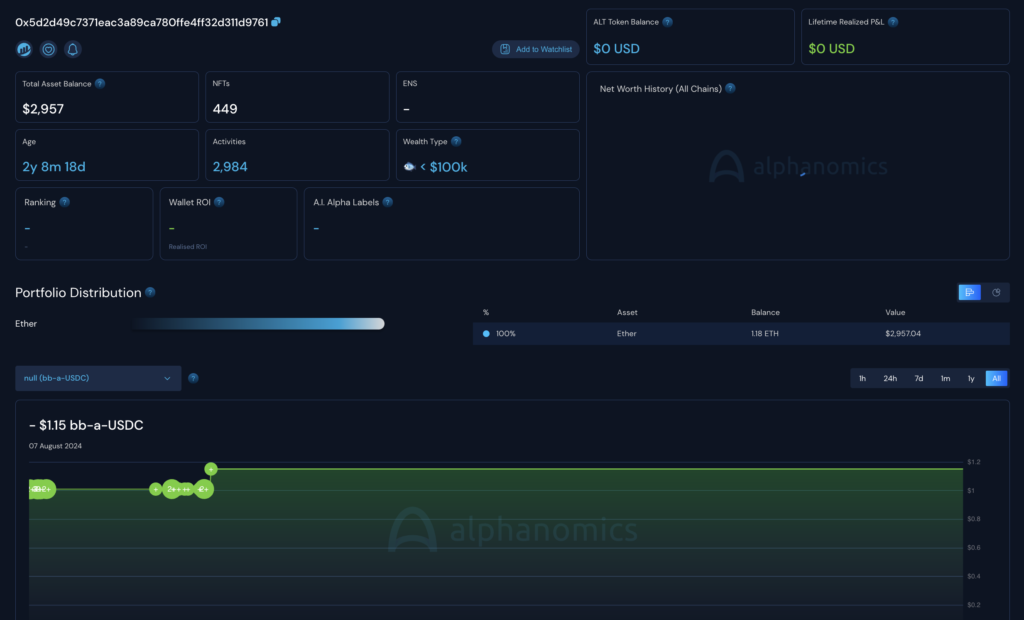Screen dimensions: 1024x620
Task: Copy the wallet address with the copy icon
Action: [x=276, y=22]
